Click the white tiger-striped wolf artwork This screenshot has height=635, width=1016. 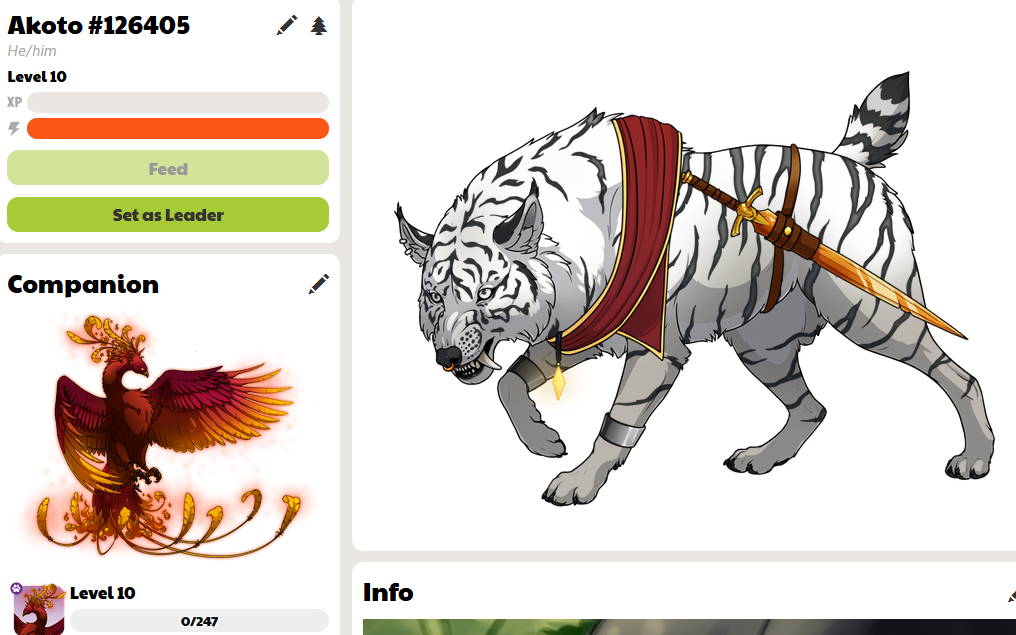tap(693, 288)
